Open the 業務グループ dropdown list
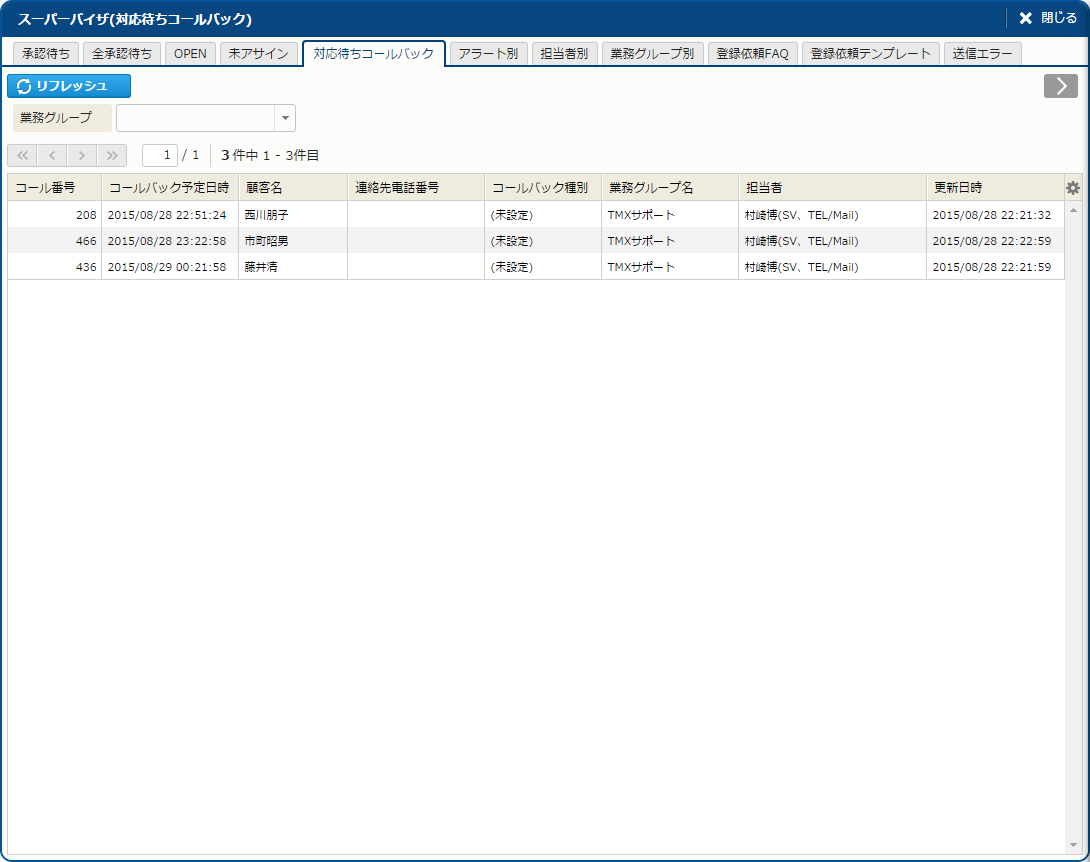 tap(285, 118)
